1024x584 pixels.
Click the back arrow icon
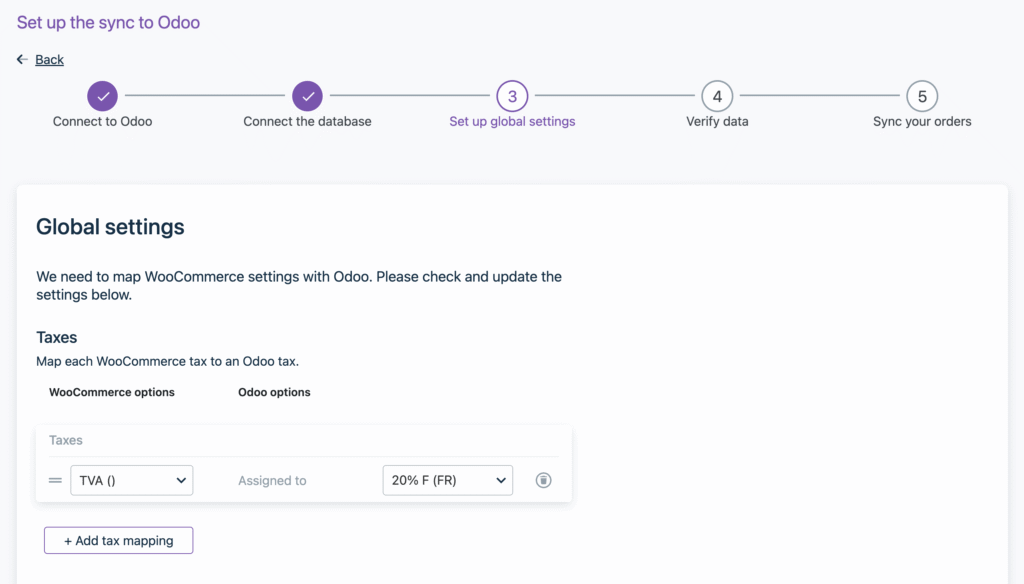(22, 60)
